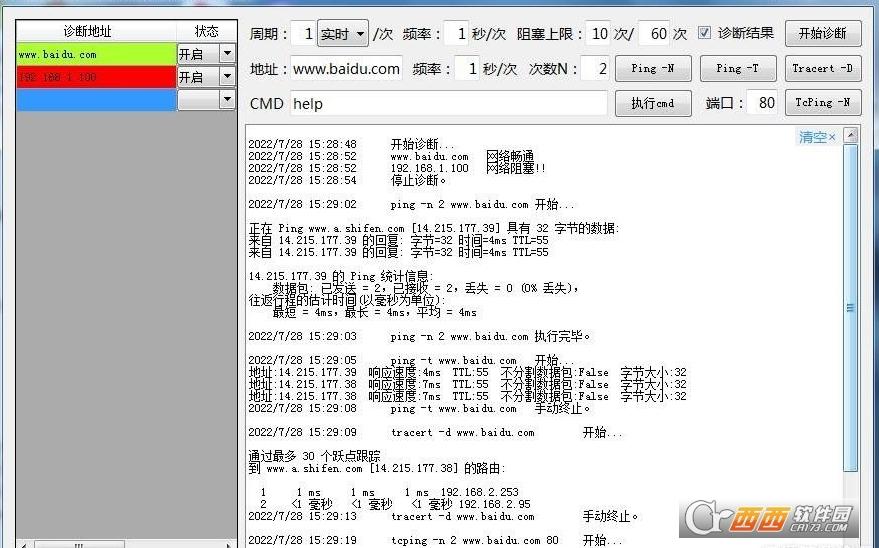
Task: Click the Ping -T button
Action: click(x=738, y=68)
